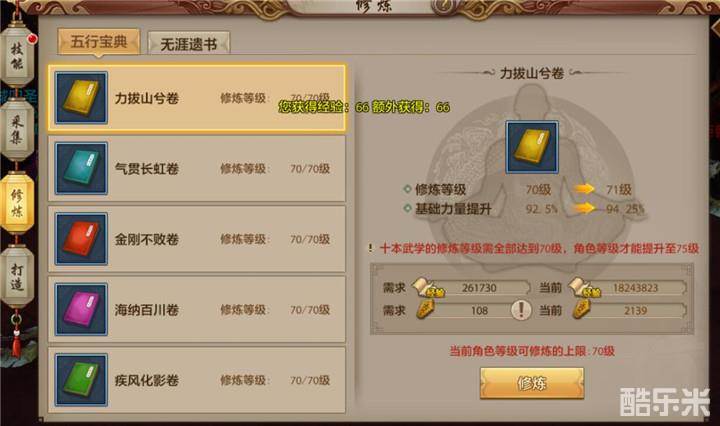Open the 打造 lantern sidebar tab
The height and width of the screenshot is (426, 720).
click(x=17, y=276)
